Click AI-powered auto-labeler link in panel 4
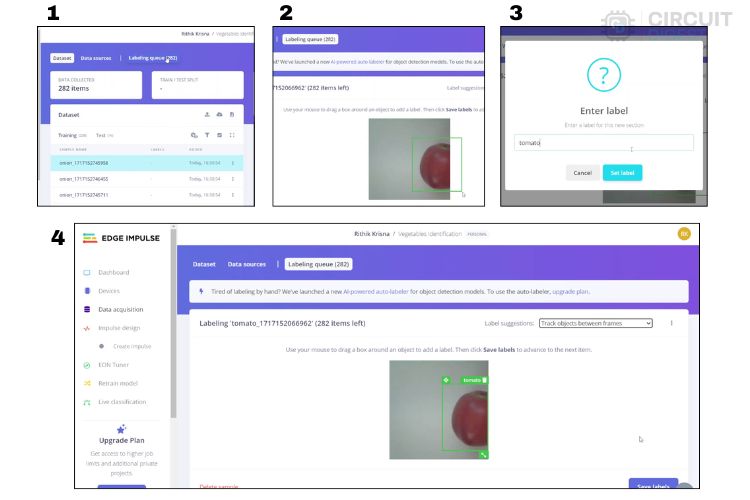Viewport: 750px width, 500px height. 376,291
